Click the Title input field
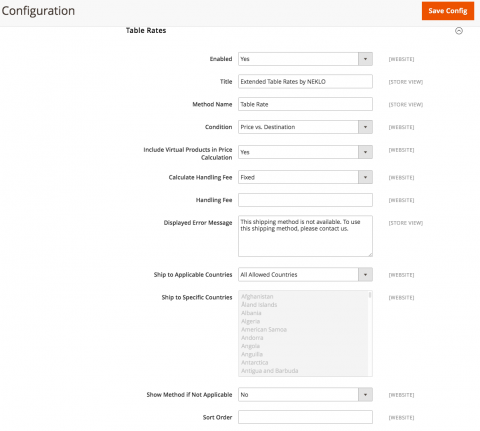The width and height of the screenshot is (480, 431). [x=305, y=82]
